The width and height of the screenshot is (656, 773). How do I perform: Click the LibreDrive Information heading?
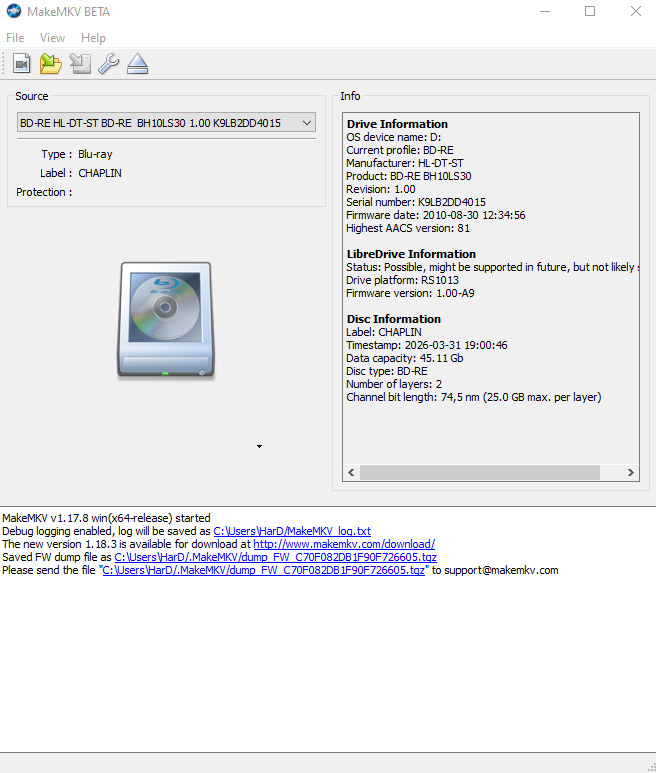[x=411, y=254]
